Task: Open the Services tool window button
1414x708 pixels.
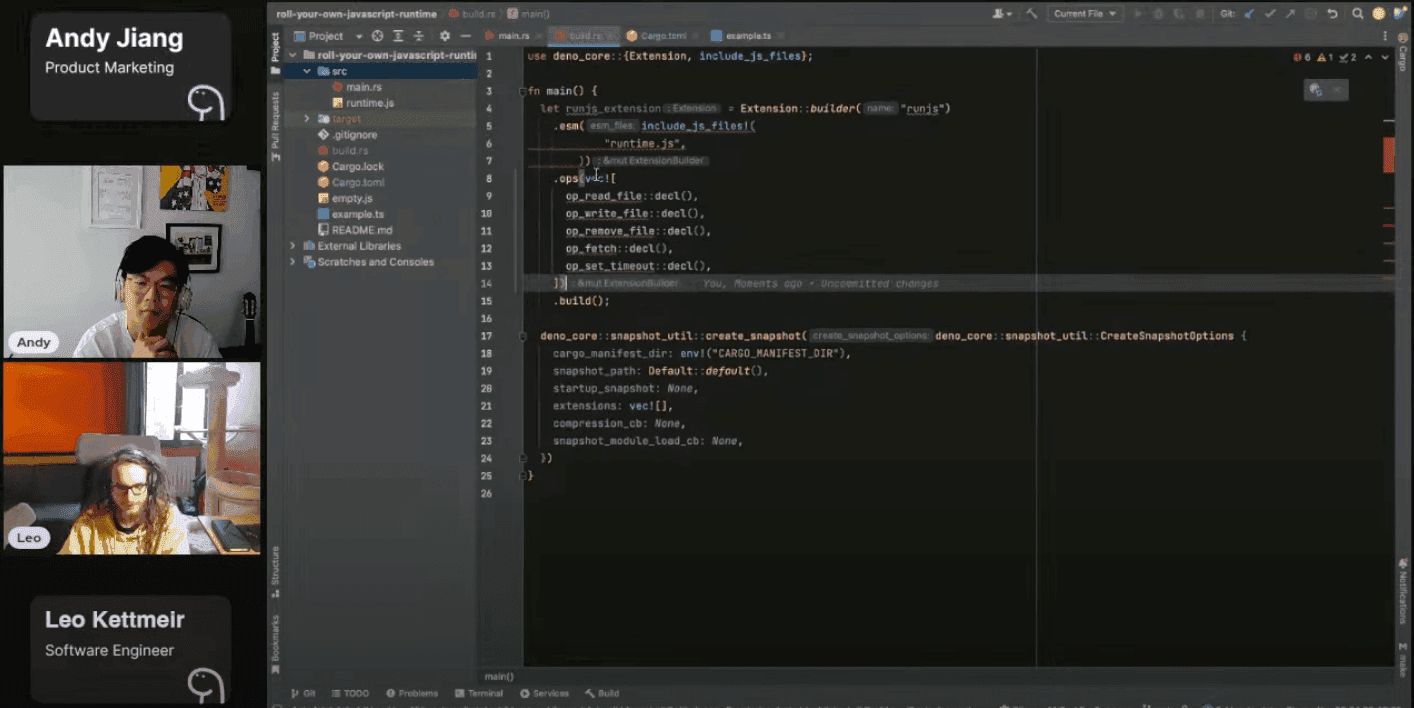Action: pyautogui.click(x=544, y=693)
